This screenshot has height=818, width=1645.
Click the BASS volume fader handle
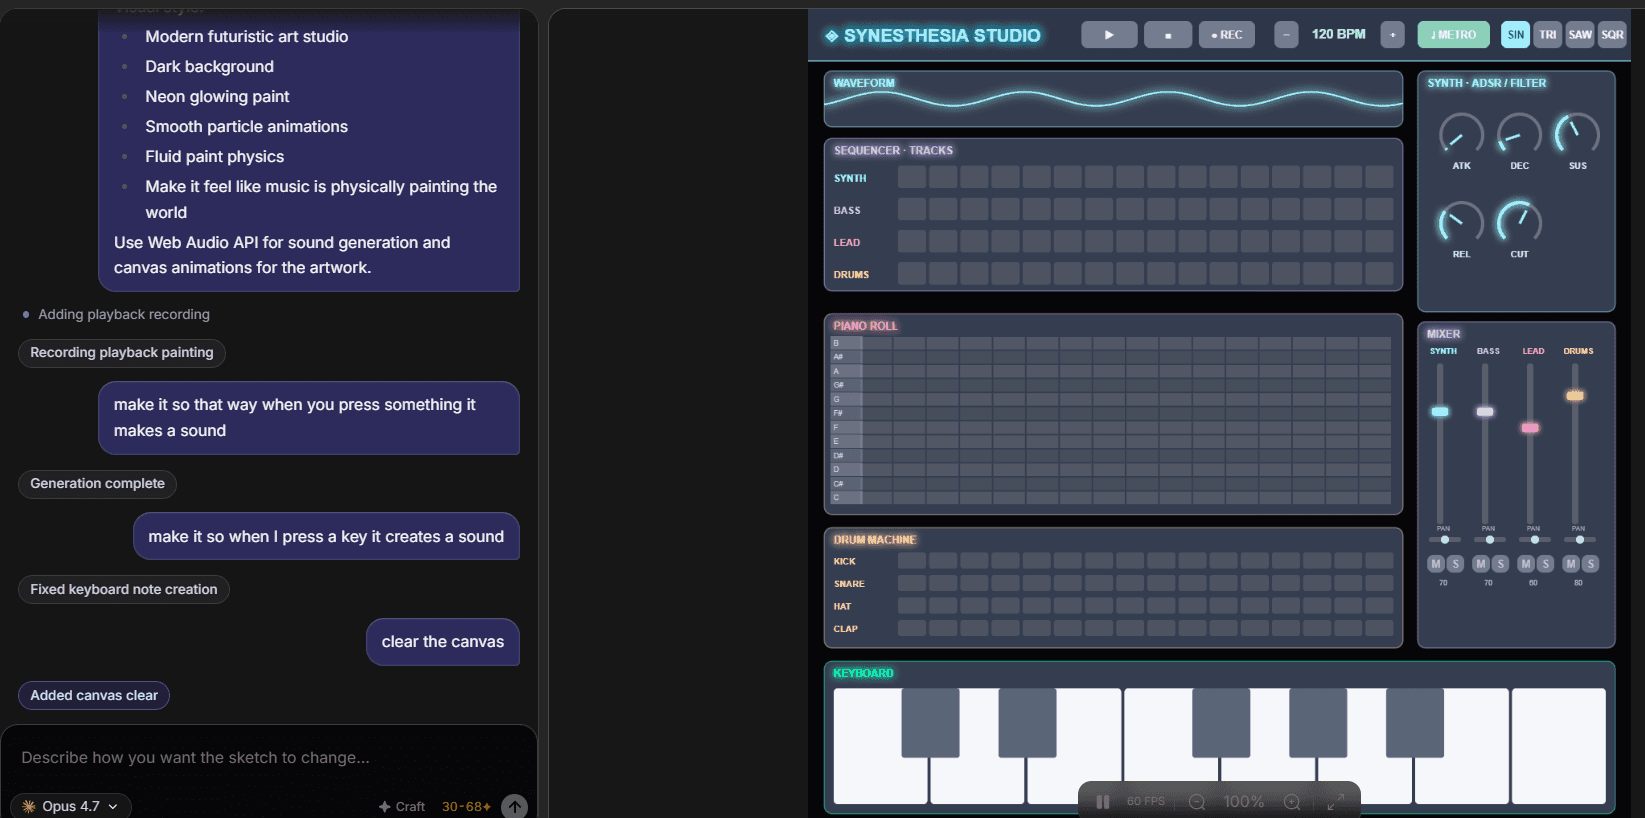pyautogui.click(x=1485, y=412)
